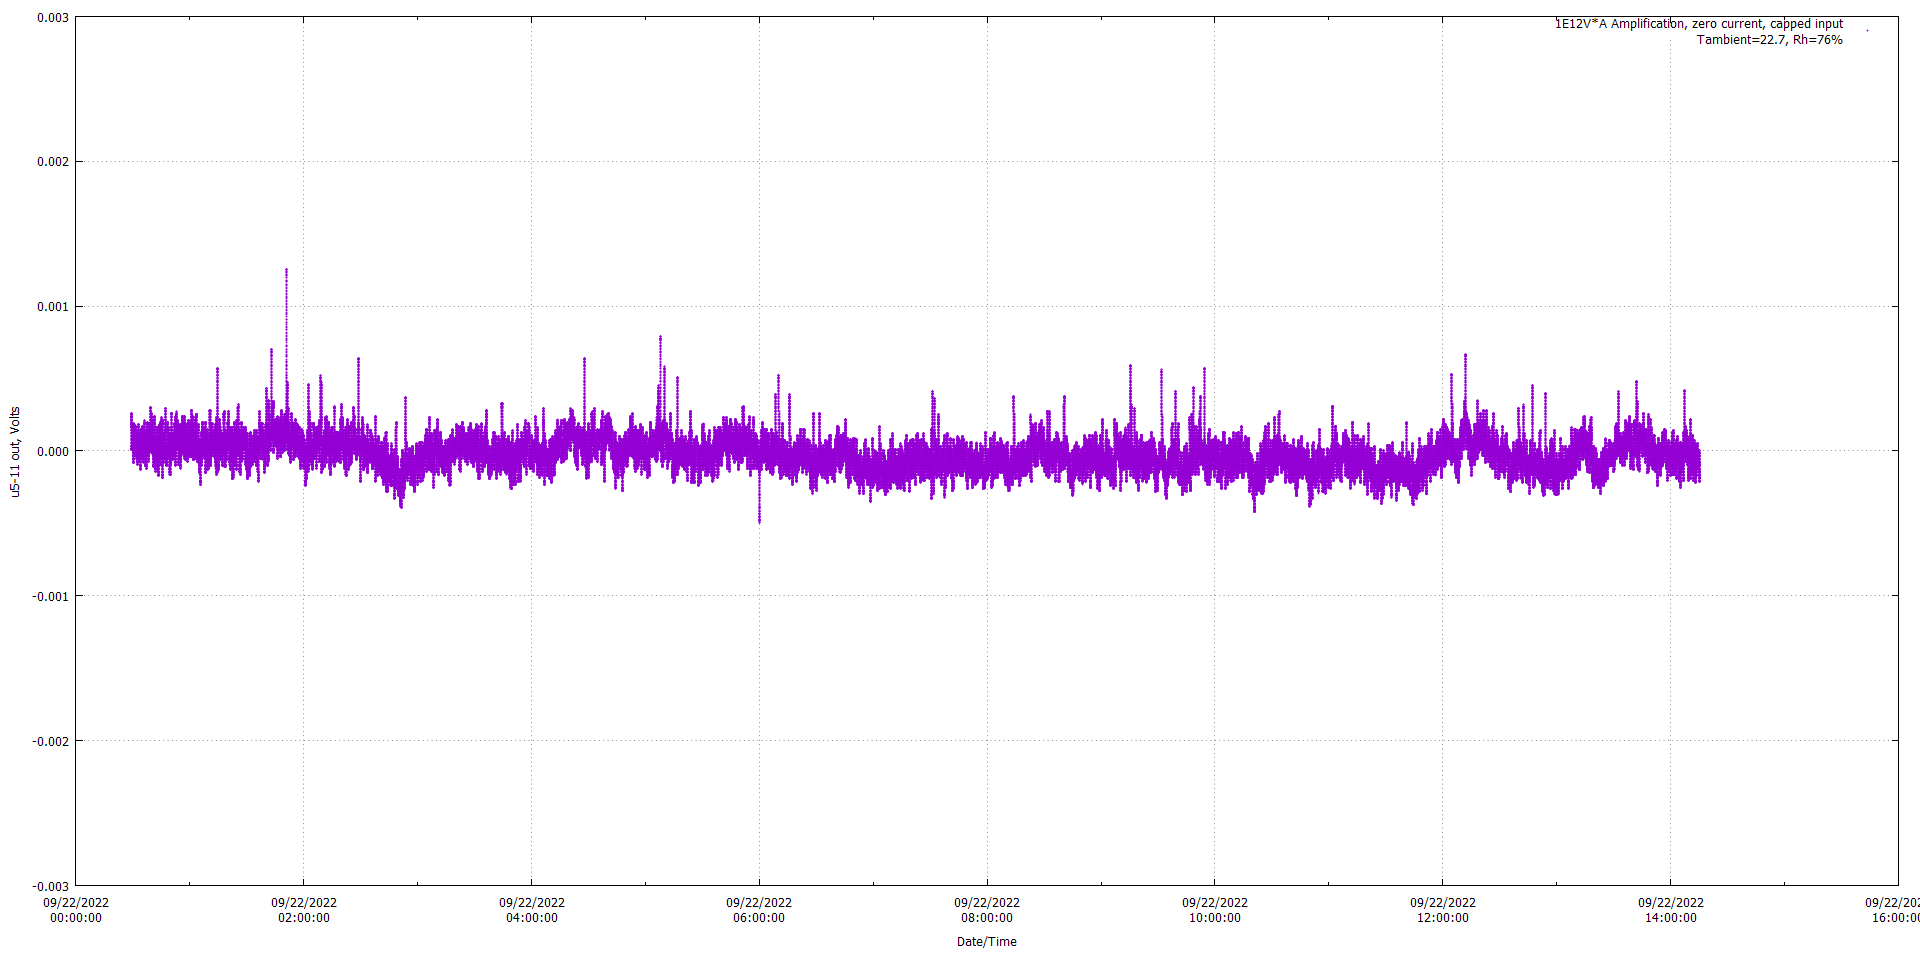Image resolution: width=1920 pixels, height=953 pixels.
Task: Click the -0.002 y-axis label
Action: point(51,741)
